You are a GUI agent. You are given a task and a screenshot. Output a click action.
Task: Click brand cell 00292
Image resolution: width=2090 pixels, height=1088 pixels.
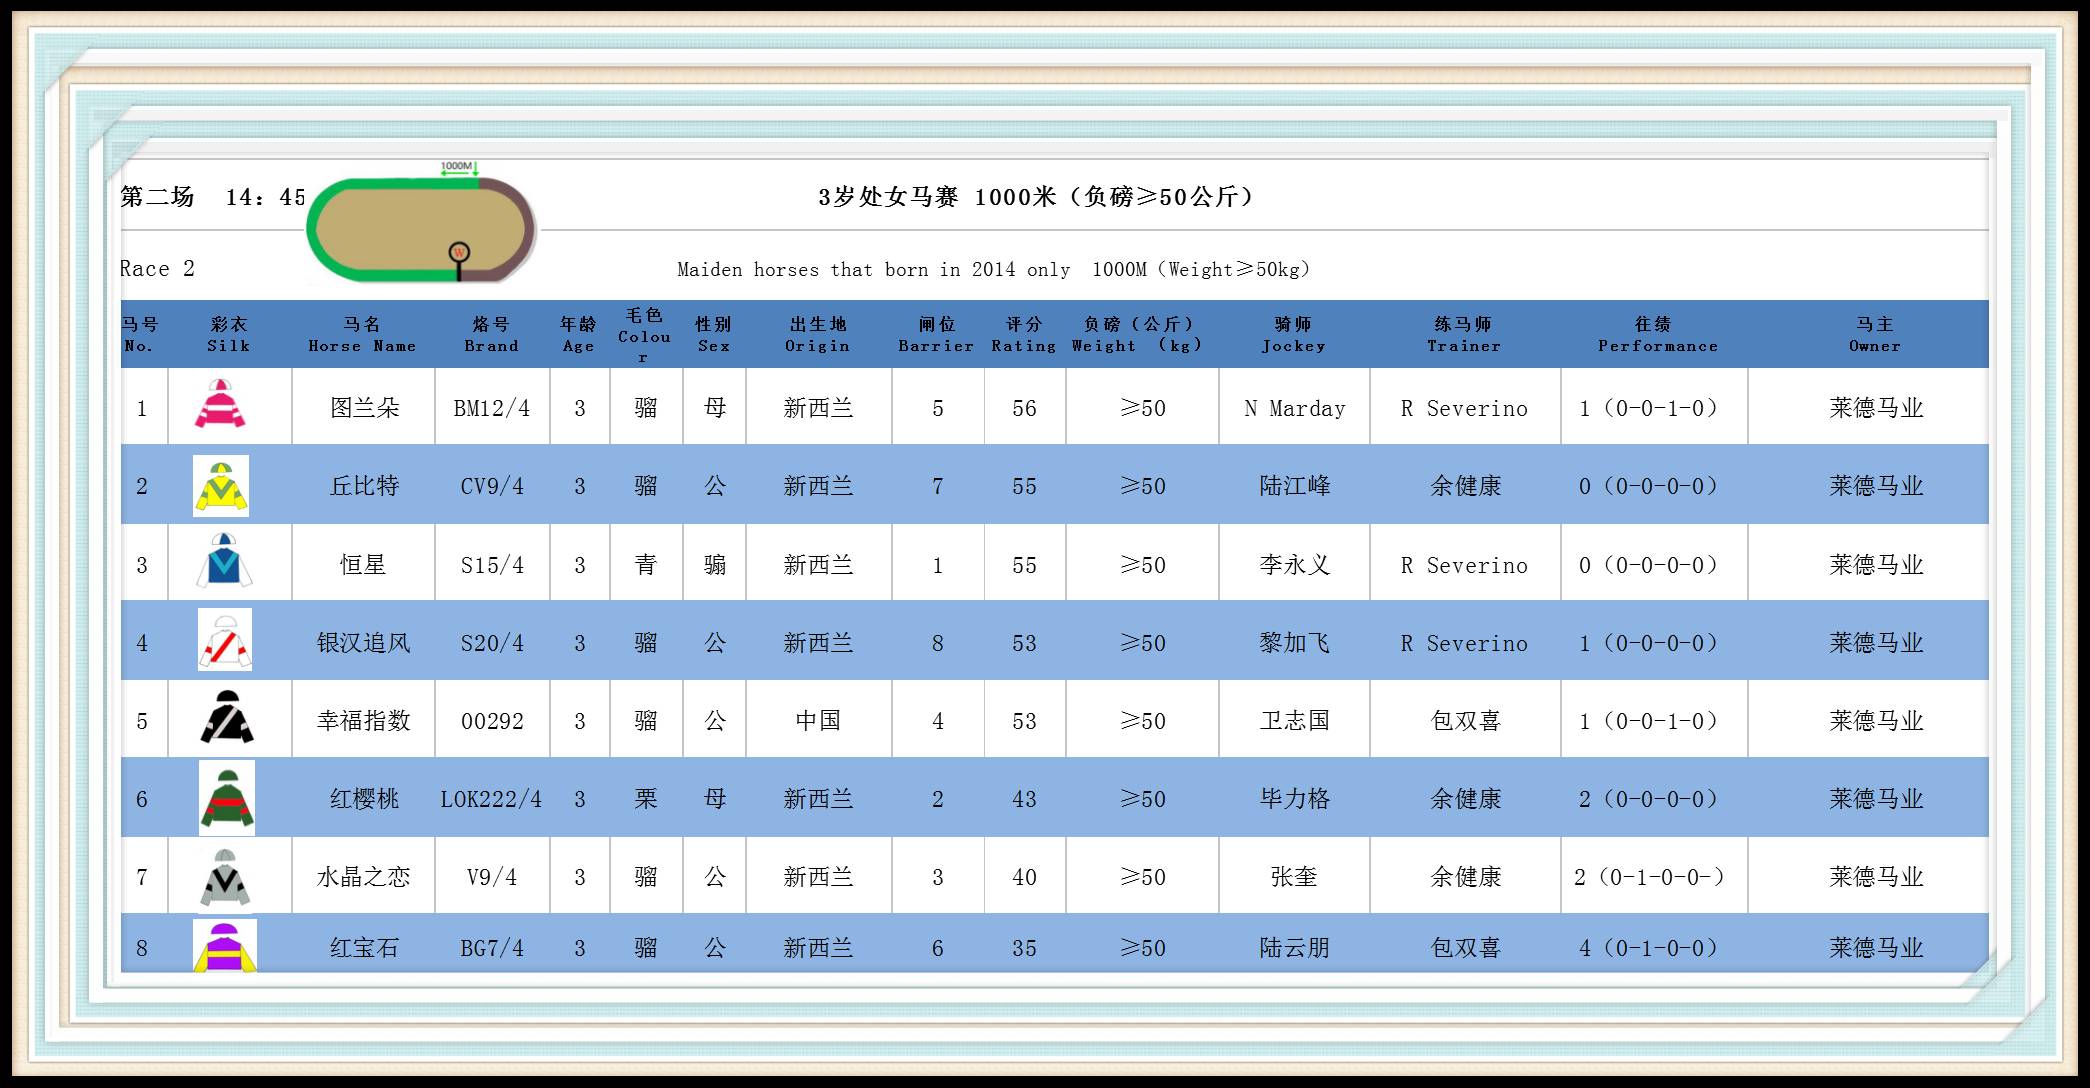point(492,721)
